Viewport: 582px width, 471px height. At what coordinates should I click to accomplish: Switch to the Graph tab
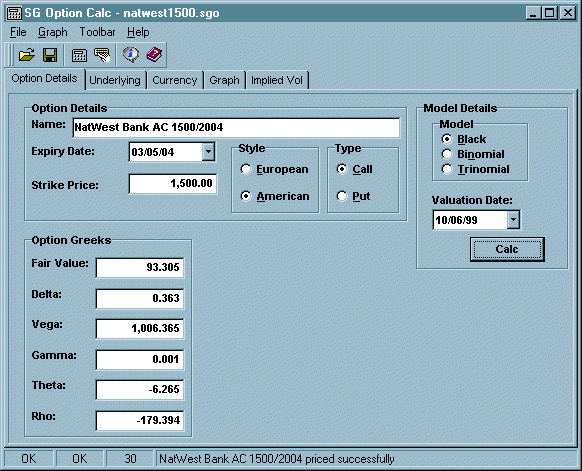[224, 80]
